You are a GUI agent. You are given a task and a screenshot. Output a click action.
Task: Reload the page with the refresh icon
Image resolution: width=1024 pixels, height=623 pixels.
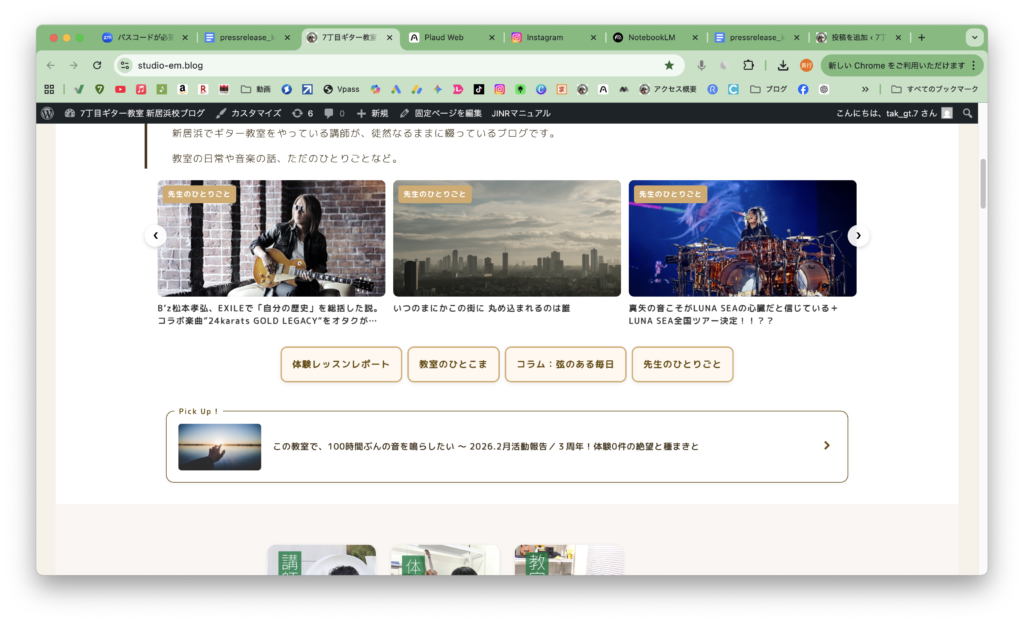coord(97,65)
